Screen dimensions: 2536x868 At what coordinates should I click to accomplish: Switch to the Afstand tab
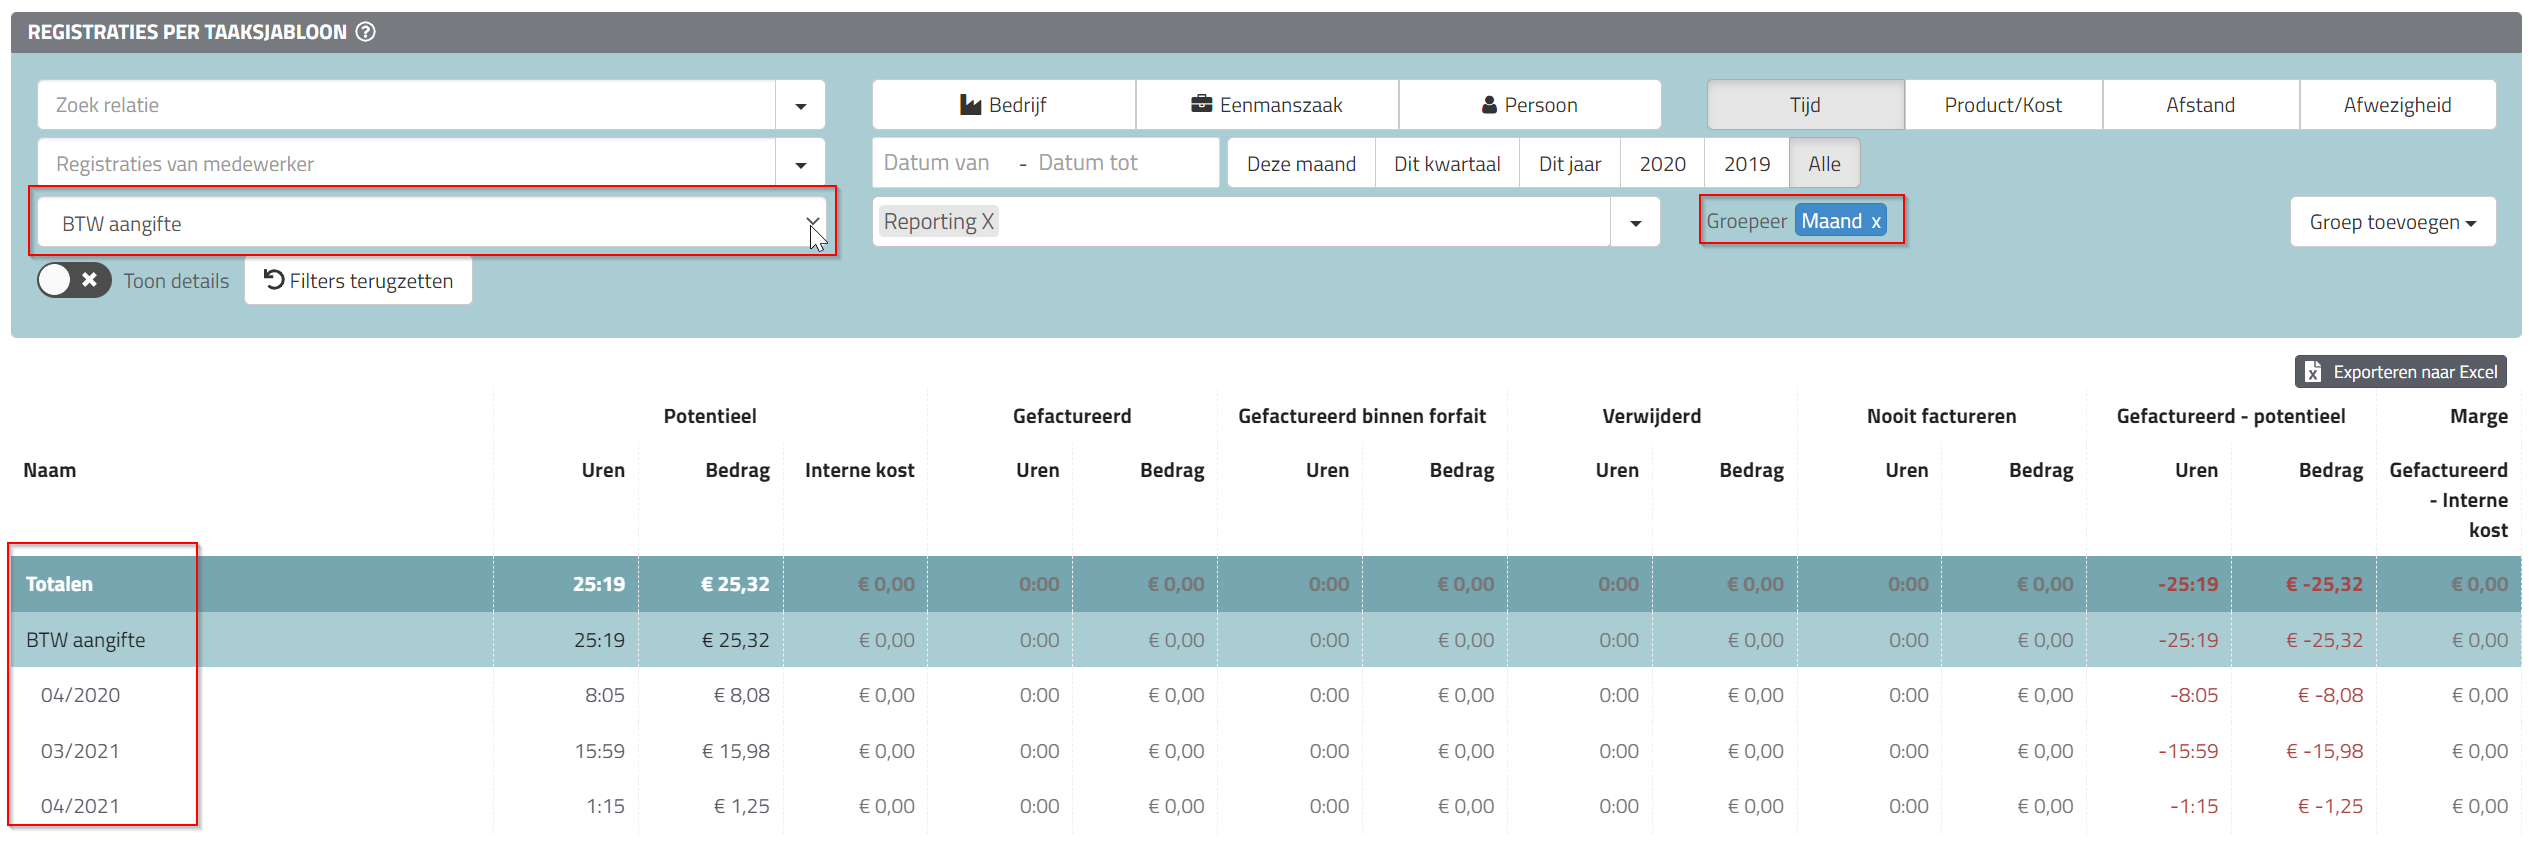[2200, 105]
